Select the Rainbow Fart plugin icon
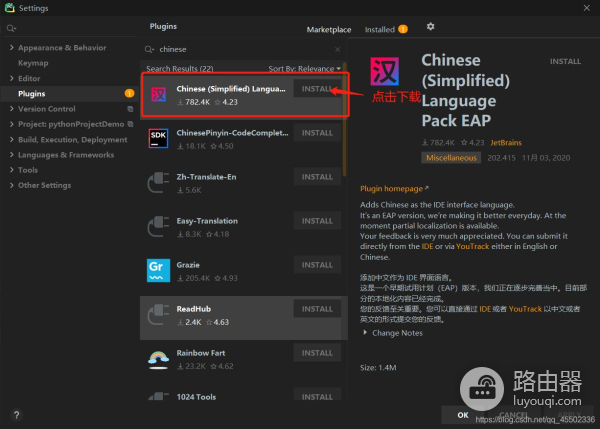Screen dimensions: 600x429 158,360
